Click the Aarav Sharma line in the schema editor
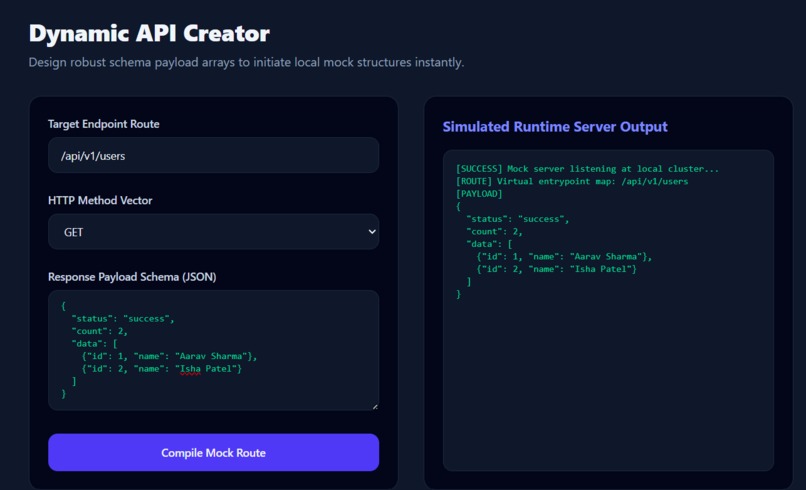The width and height of the screenshot is (806, 490). 169,356
